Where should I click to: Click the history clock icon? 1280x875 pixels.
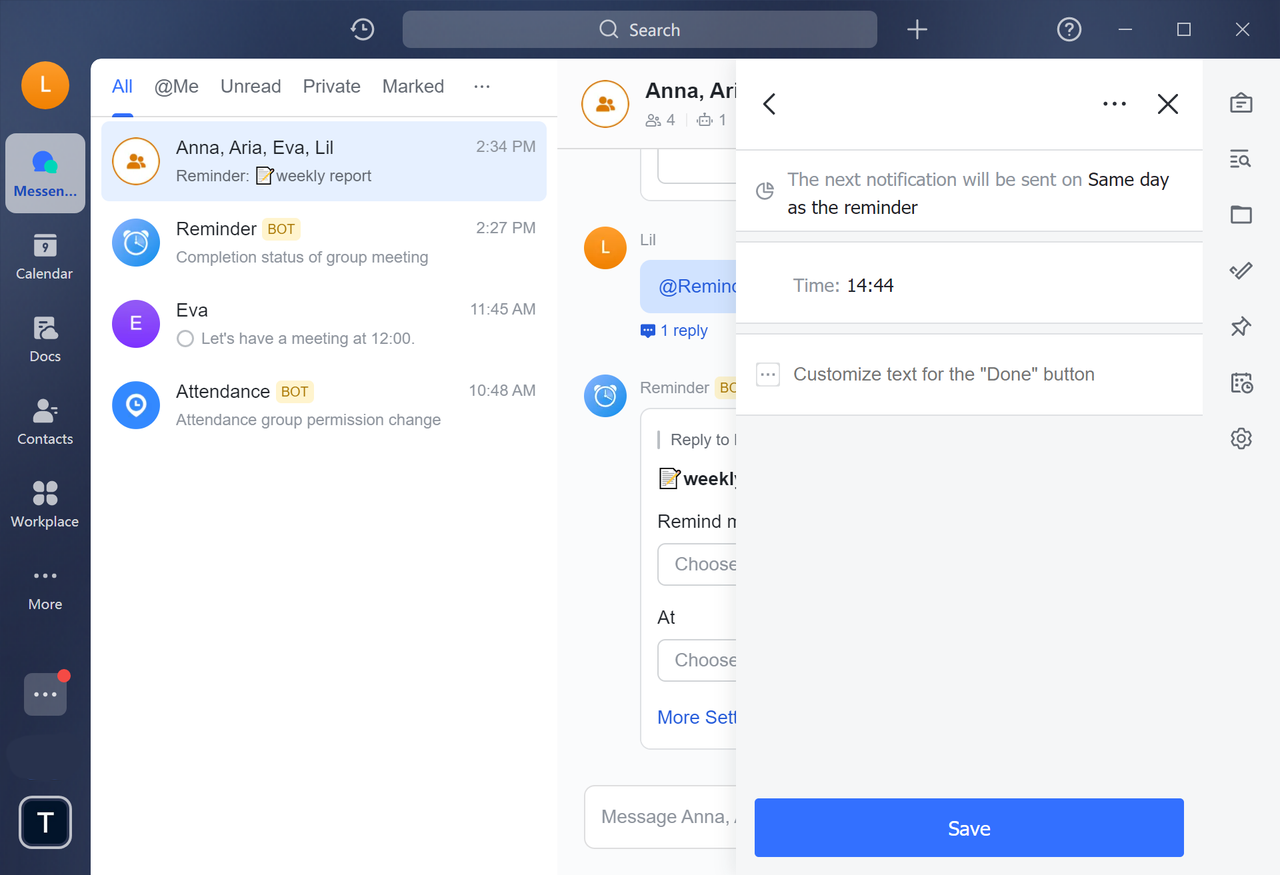[362, 30]
